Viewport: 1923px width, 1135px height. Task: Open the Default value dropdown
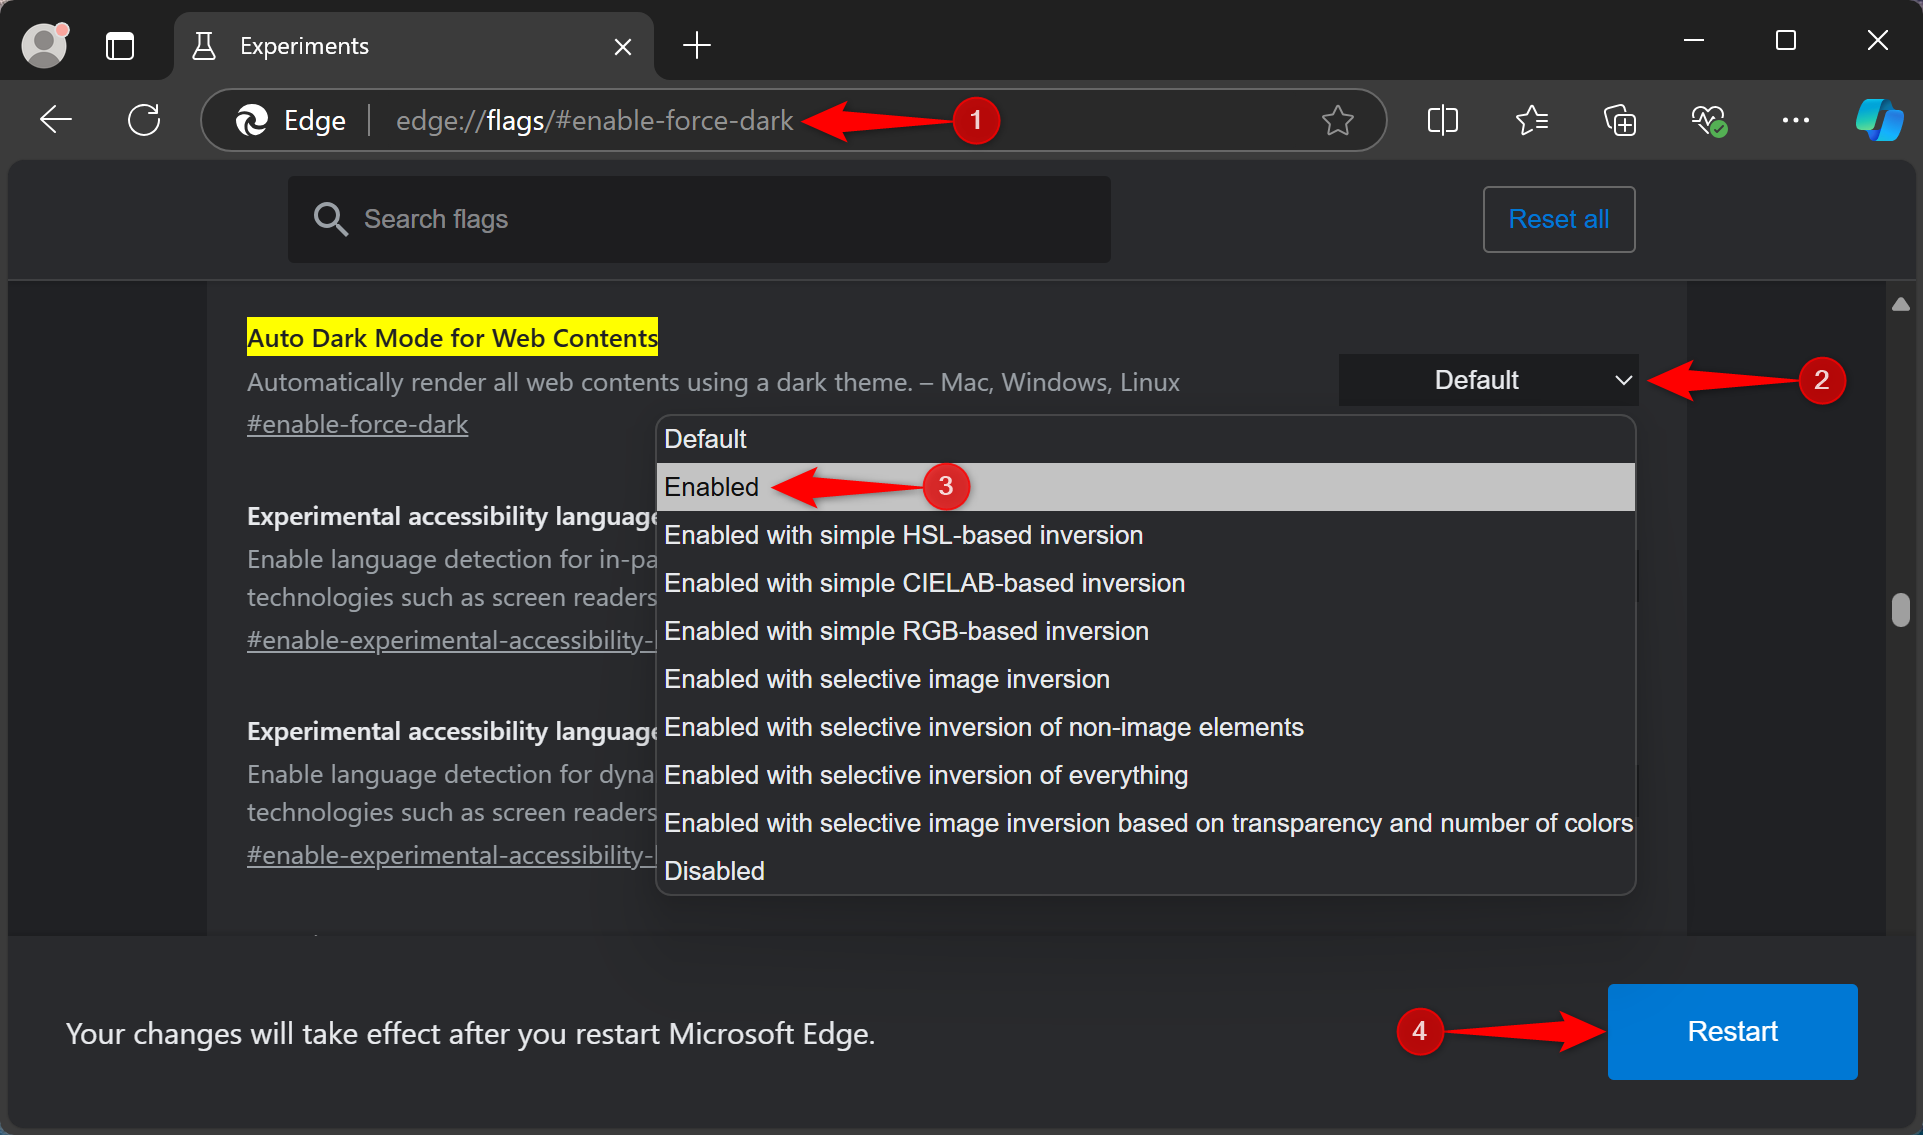click(1487, 380)
